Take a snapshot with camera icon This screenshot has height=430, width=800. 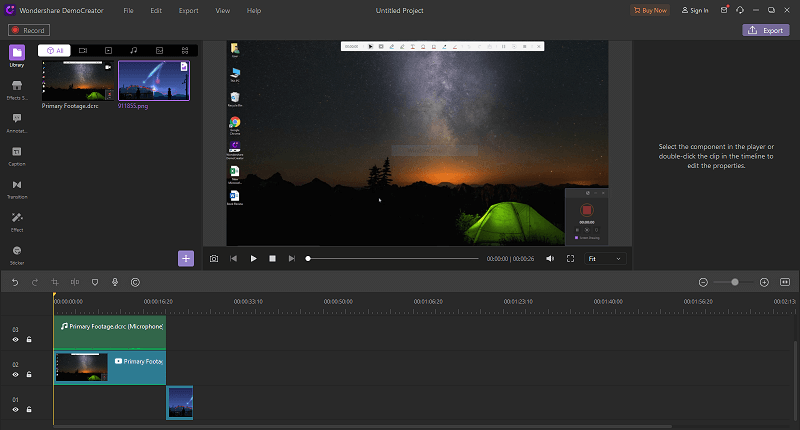214,259
